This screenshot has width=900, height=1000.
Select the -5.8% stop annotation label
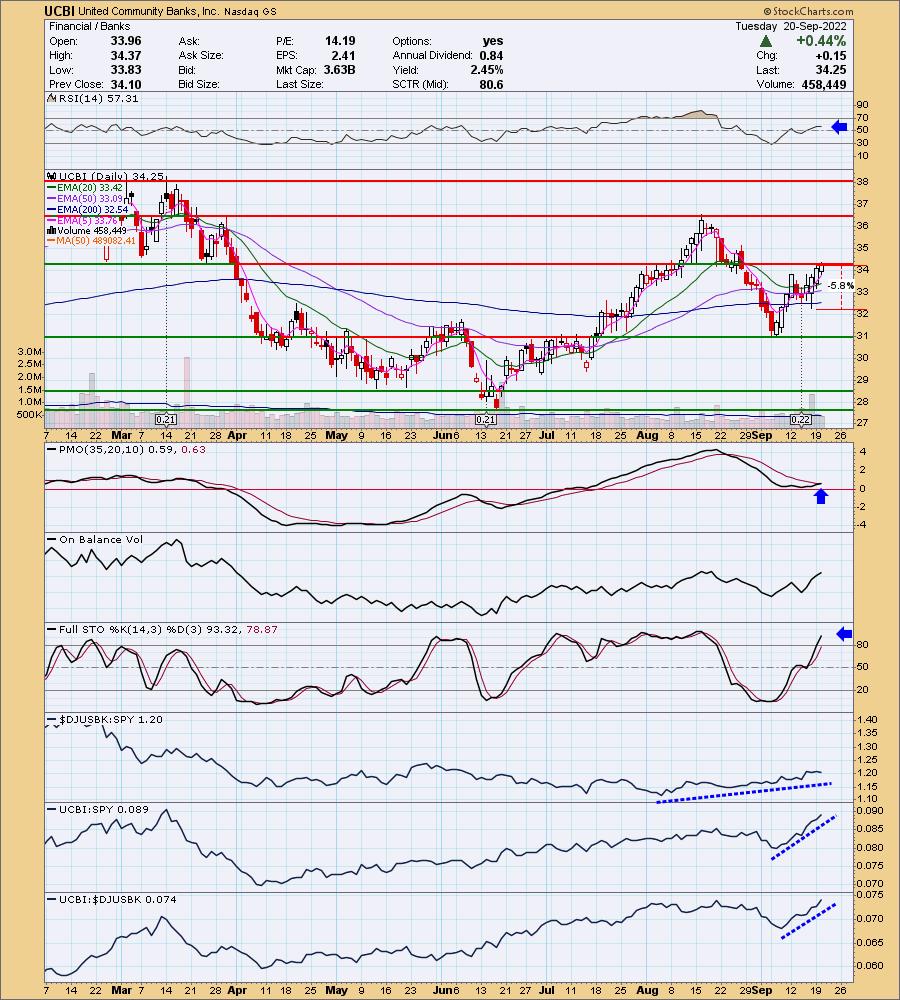pyautogui.click(x=840, y=286)
